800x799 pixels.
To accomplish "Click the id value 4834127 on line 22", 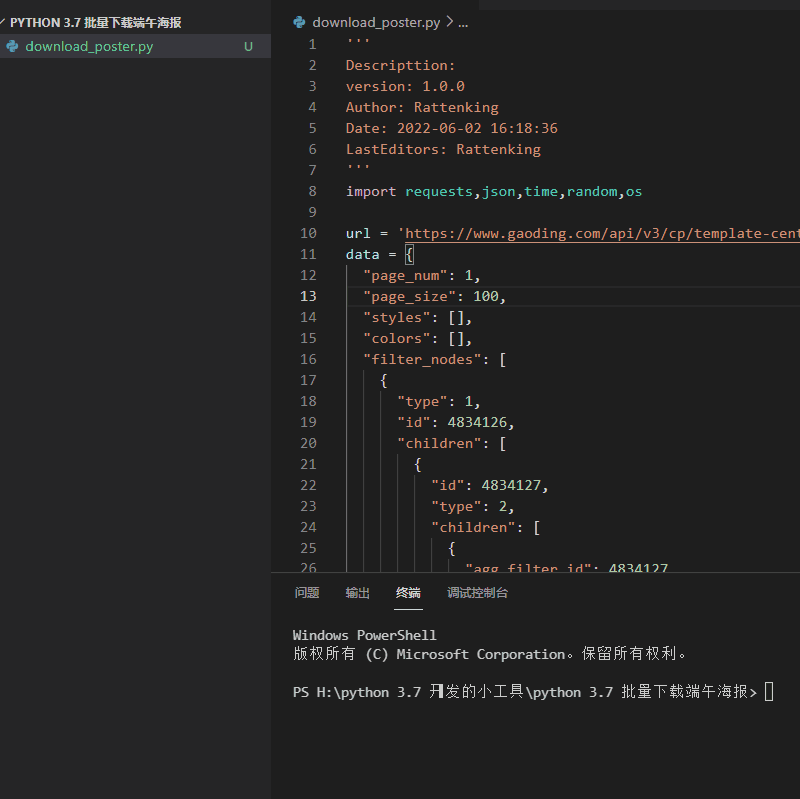I will (x=511, y=485).
